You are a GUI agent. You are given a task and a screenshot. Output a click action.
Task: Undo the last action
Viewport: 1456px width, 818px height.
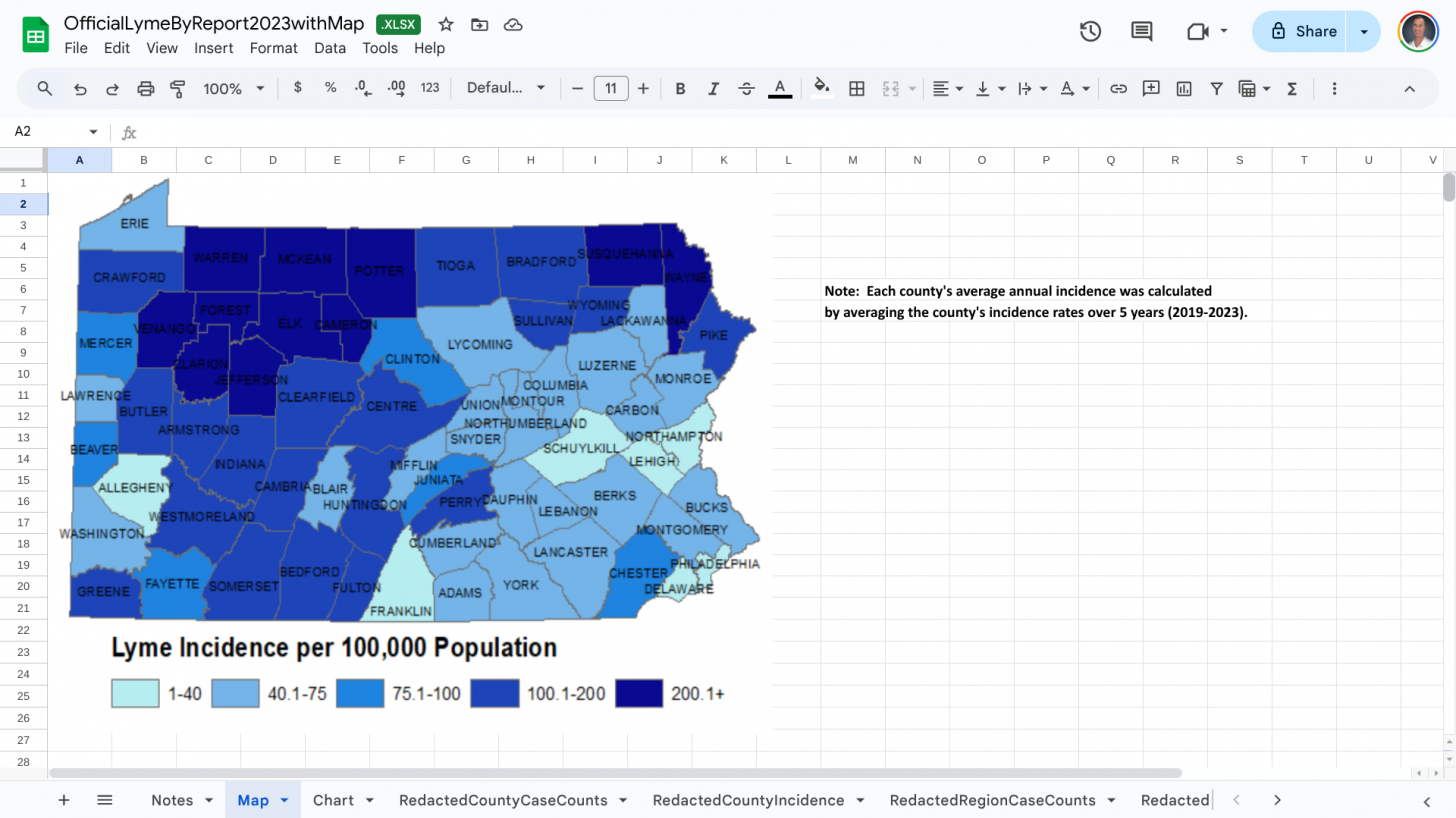(80, 88)
